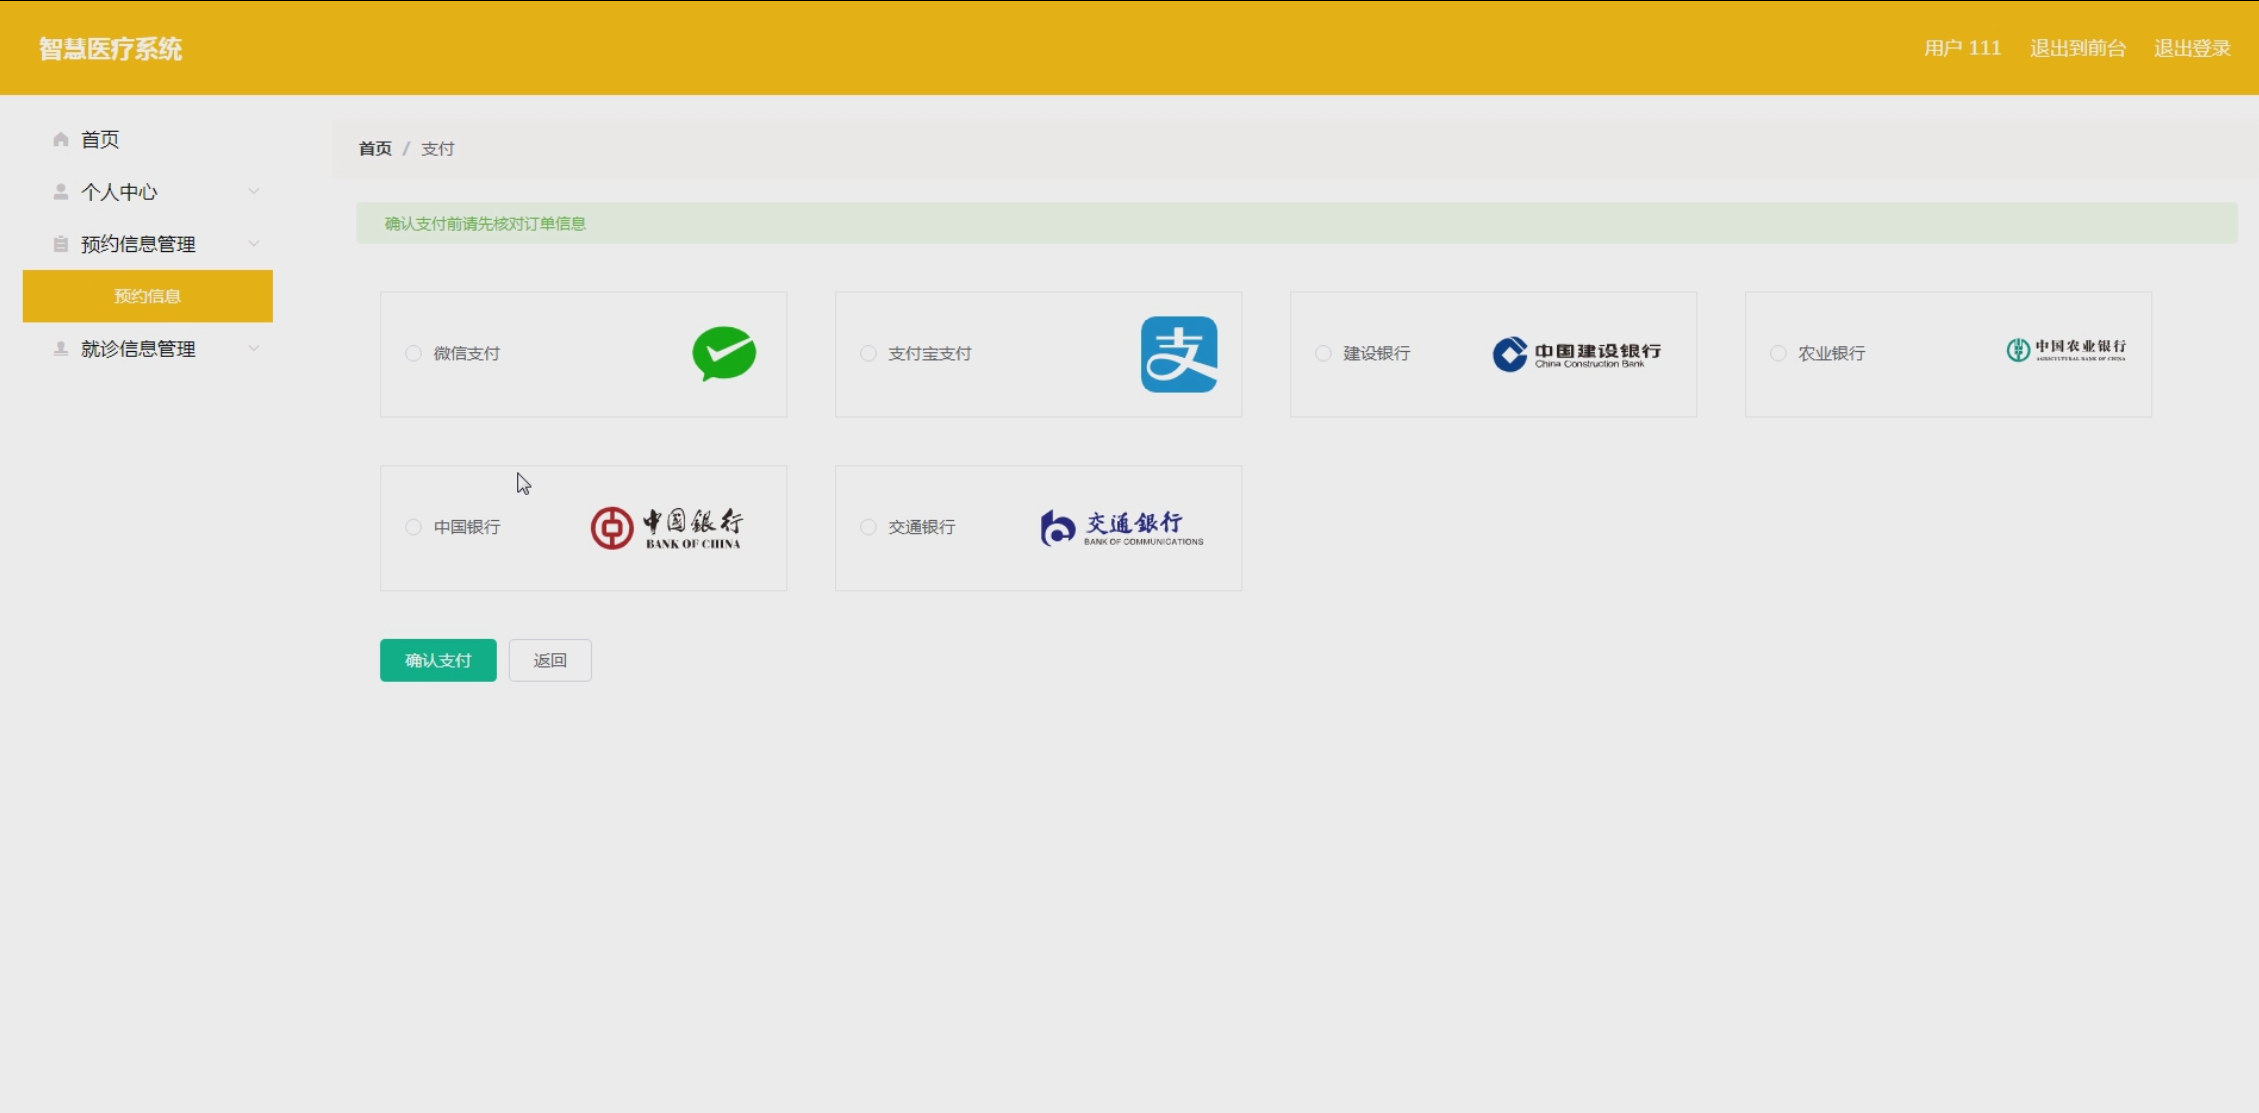2259x1113 pixels.
Task: Select the 支付宝支付 radio button
Action: (868, 353)
